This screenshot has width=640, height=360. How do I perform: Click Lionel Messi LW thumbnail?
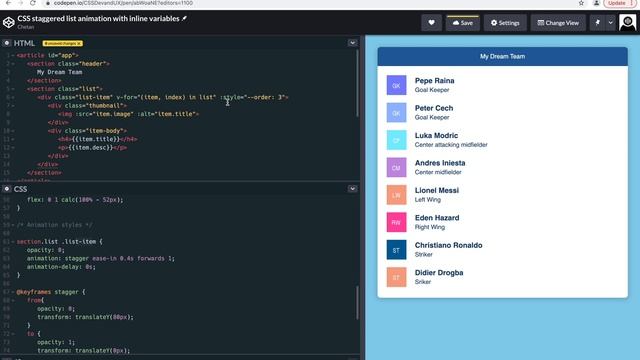click(396, 195)
